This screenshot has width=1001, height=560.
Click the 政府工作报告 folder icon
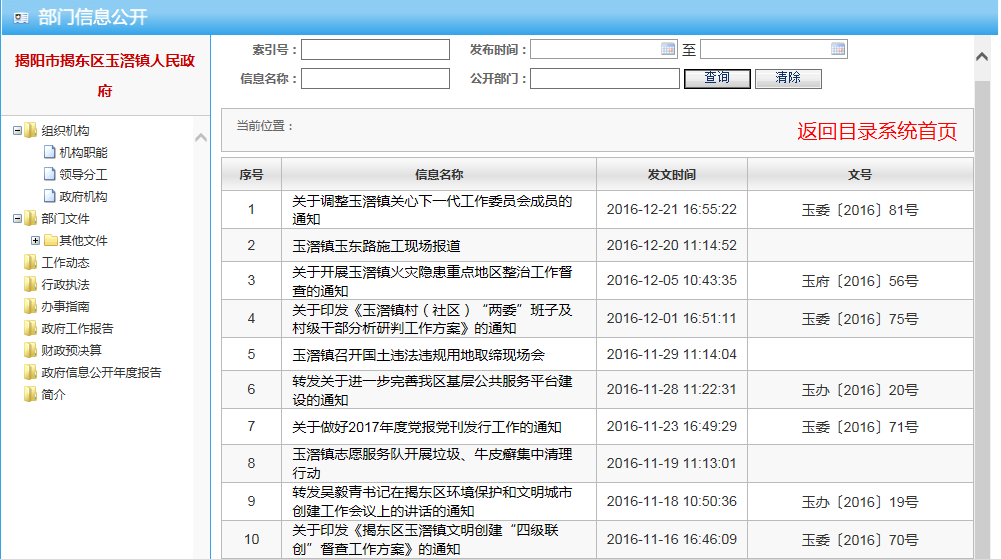pos(30,328)
